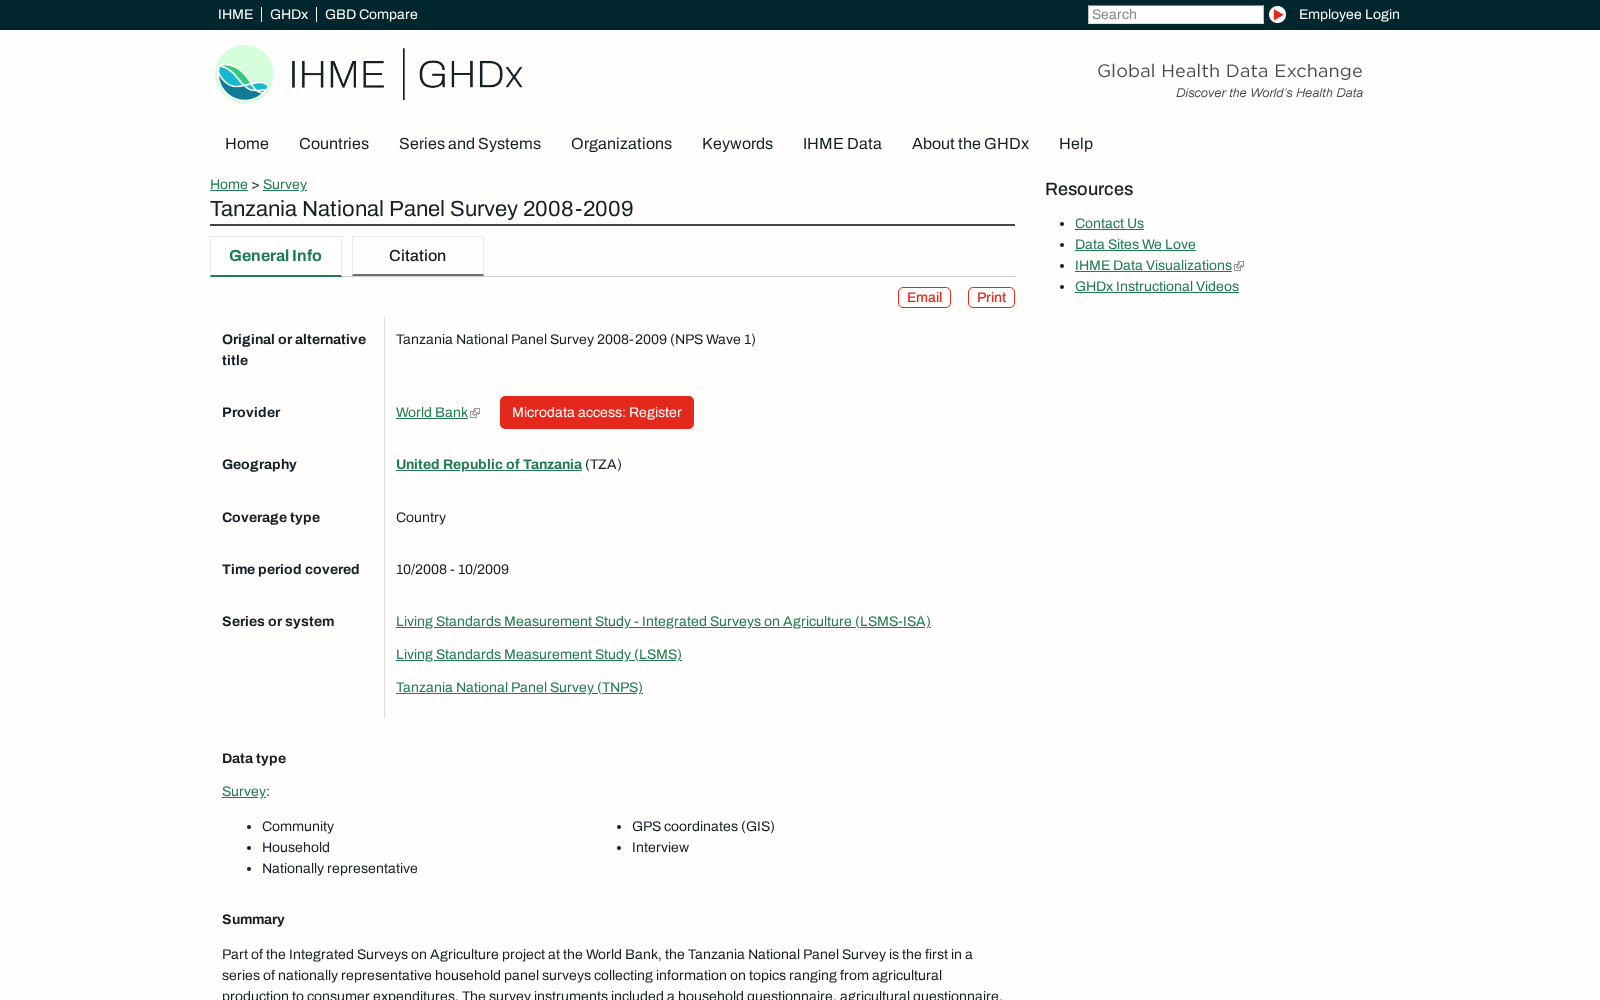
Task: Open United Republic of Tanzania link
Action: [x=489, y=464]
